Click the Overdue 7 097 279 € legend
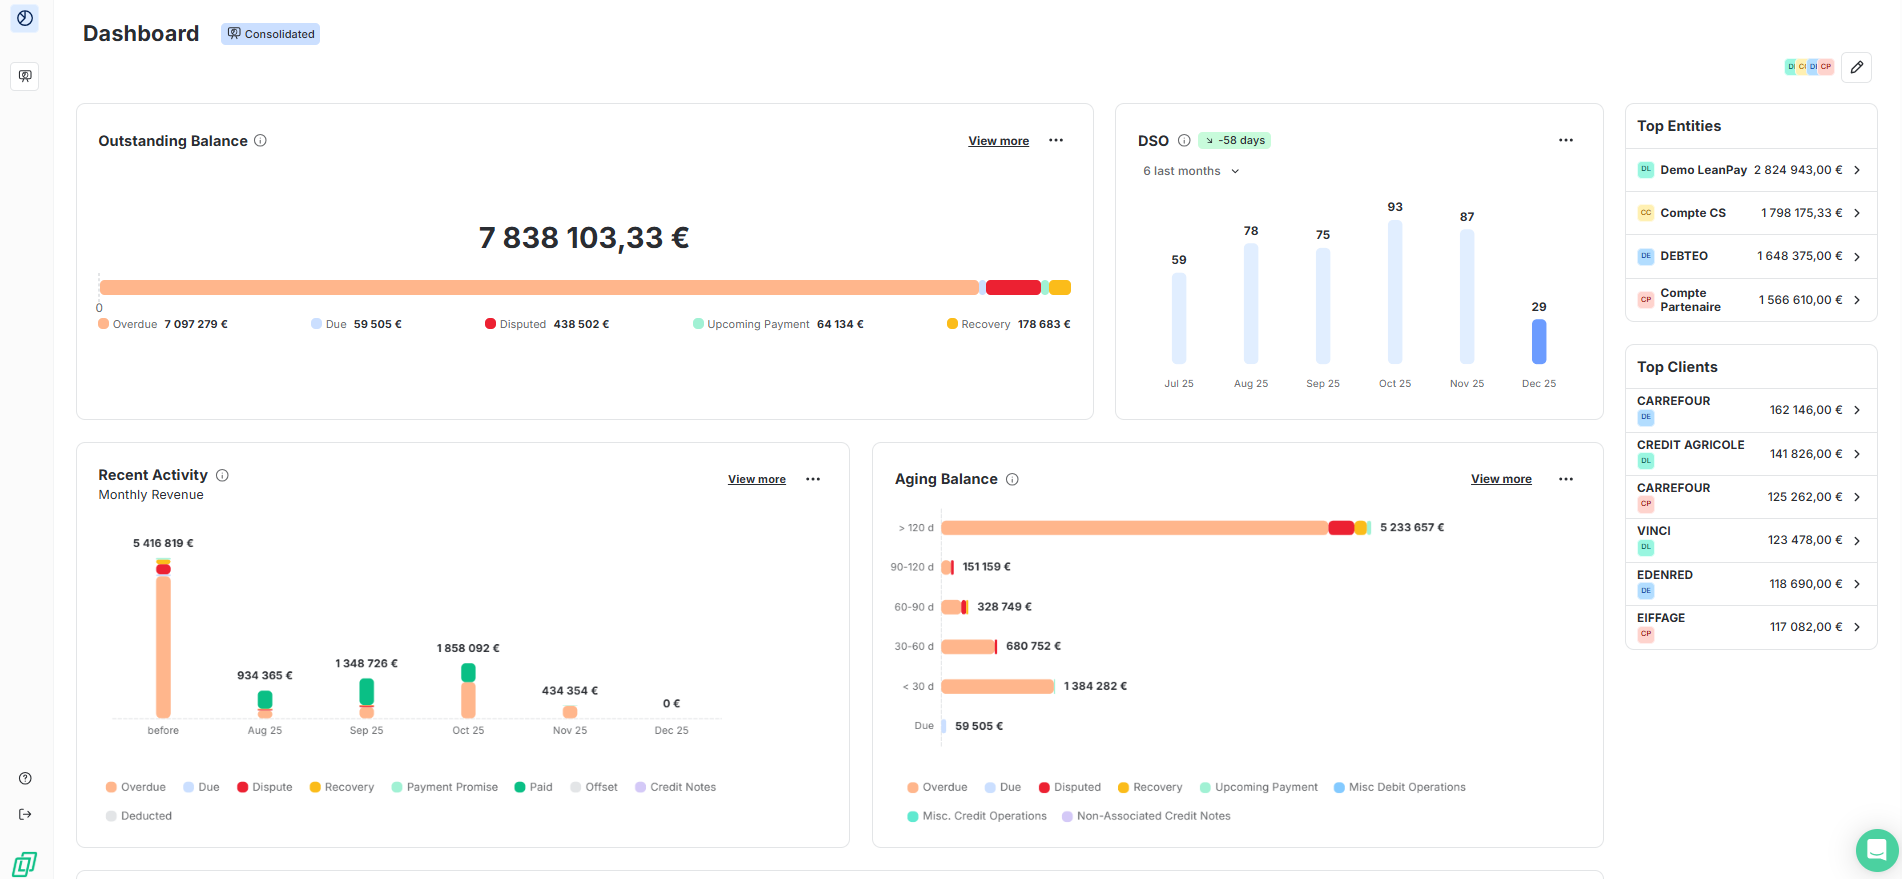This screenshot has height=879, width=1902. pos(163,324)
